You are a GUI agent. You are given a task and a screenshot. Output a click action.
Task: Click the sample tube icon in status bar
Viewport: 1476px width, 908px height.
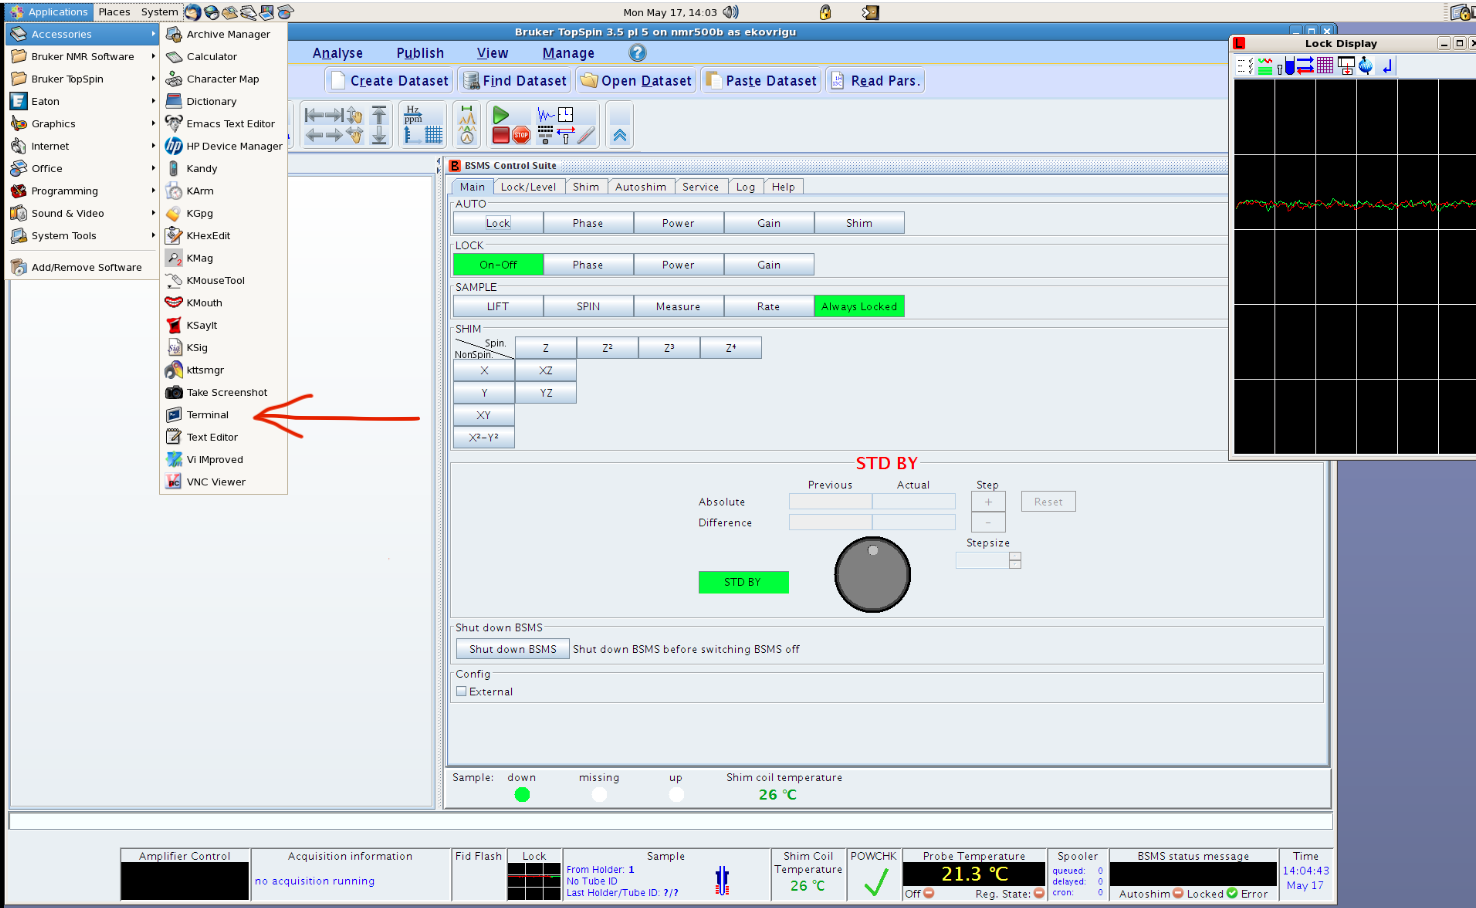[722, 880]
